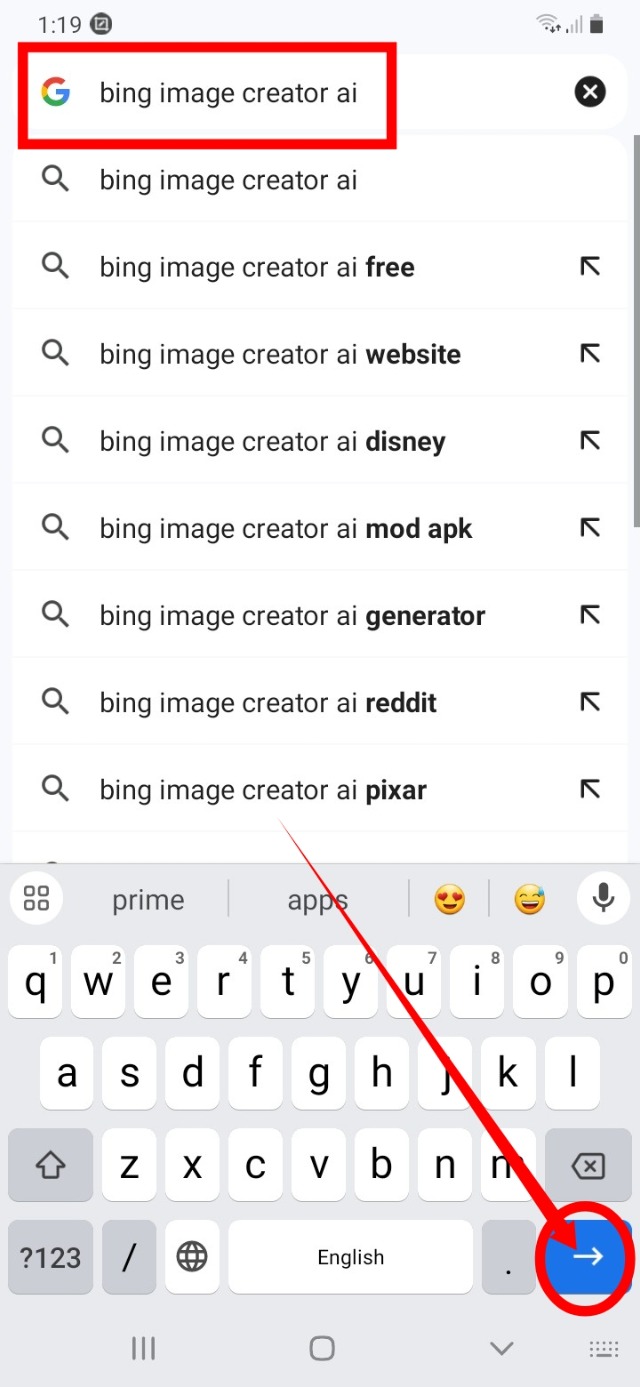Select the laughing-sweat emoji on keyboard toolbar

point(529,898)
